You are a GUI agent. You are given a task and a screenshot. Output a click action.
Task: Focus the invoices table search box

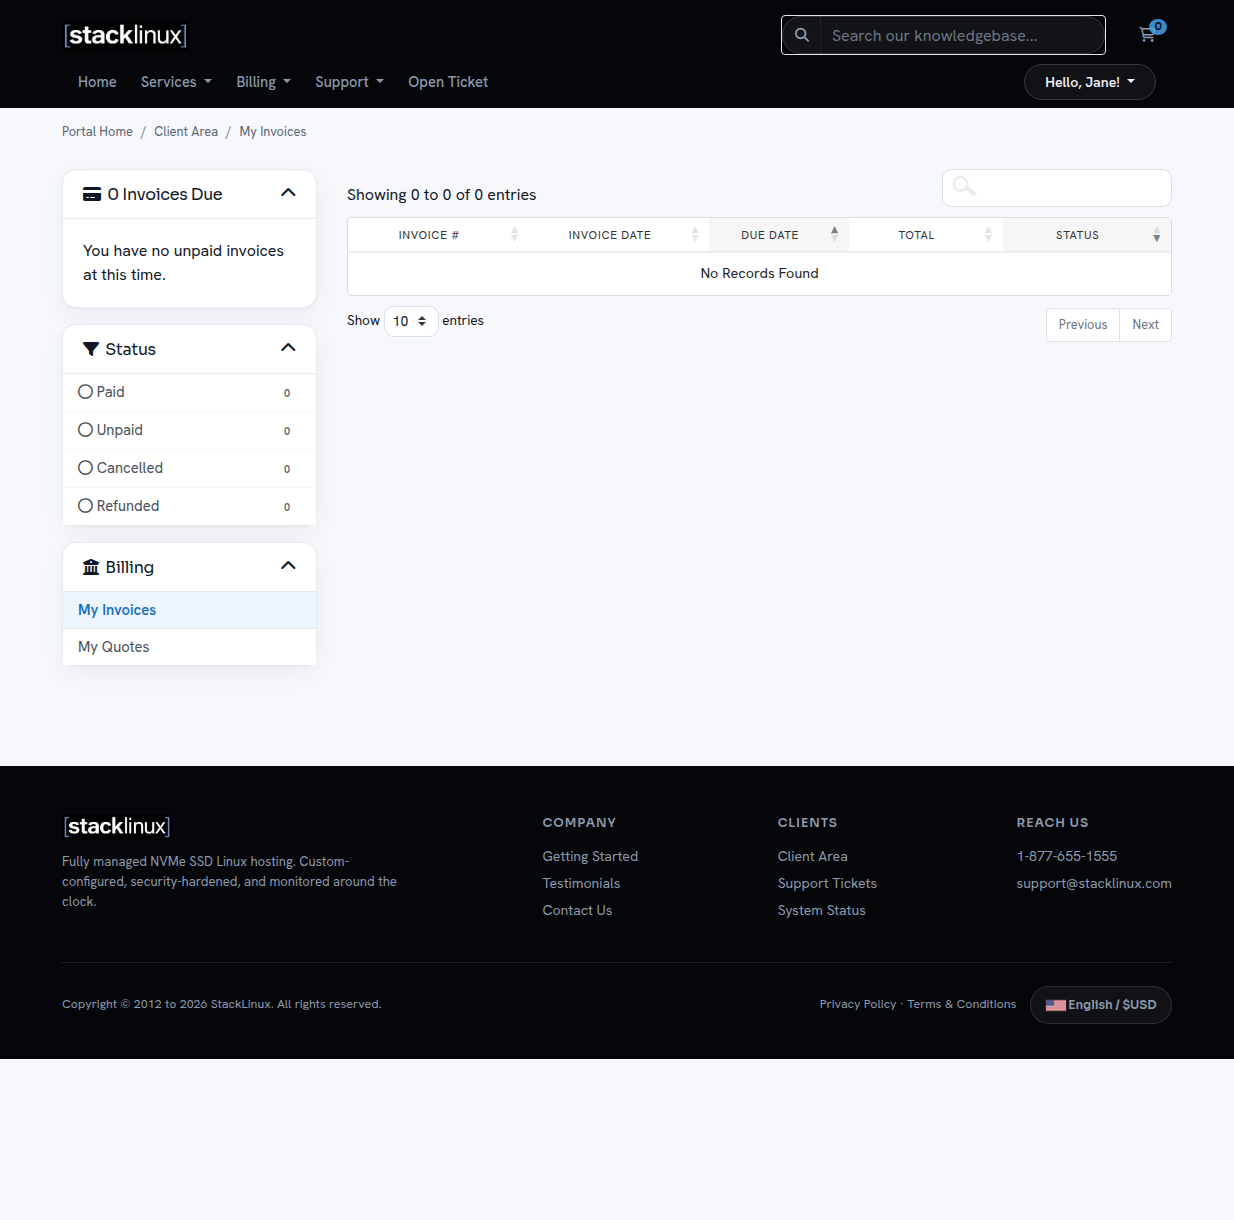[x=1057, y=188]
